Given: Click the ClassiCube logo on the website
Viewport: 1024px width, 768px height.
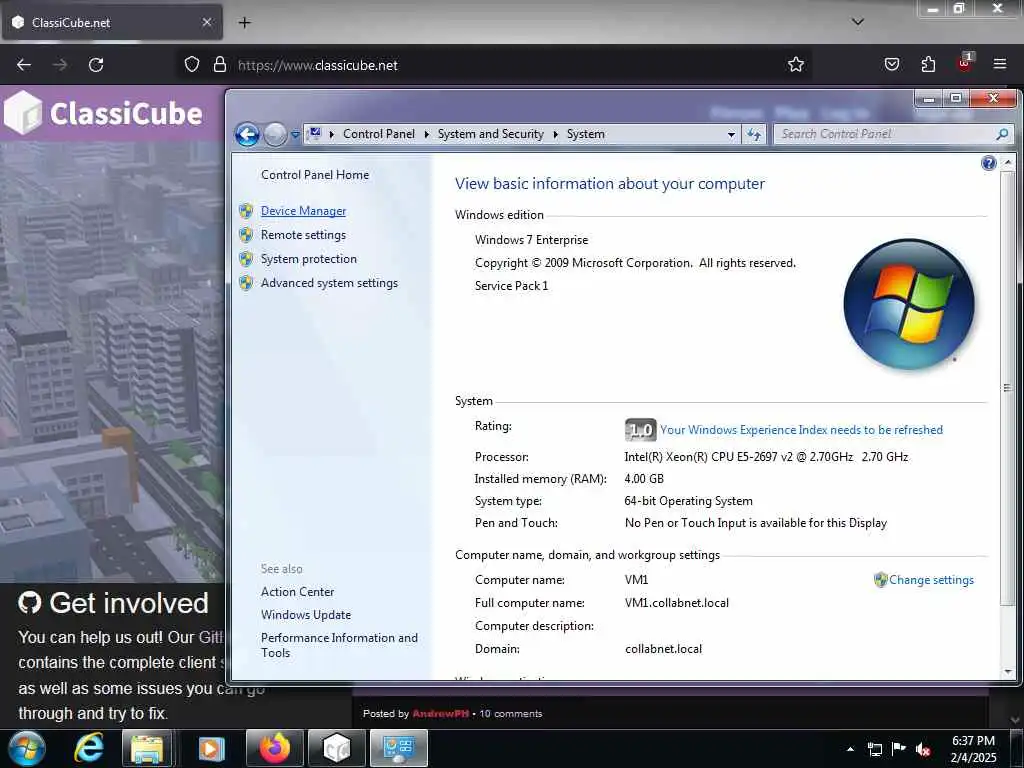Looking at the screenshot, I should click(x=103, y=113).
